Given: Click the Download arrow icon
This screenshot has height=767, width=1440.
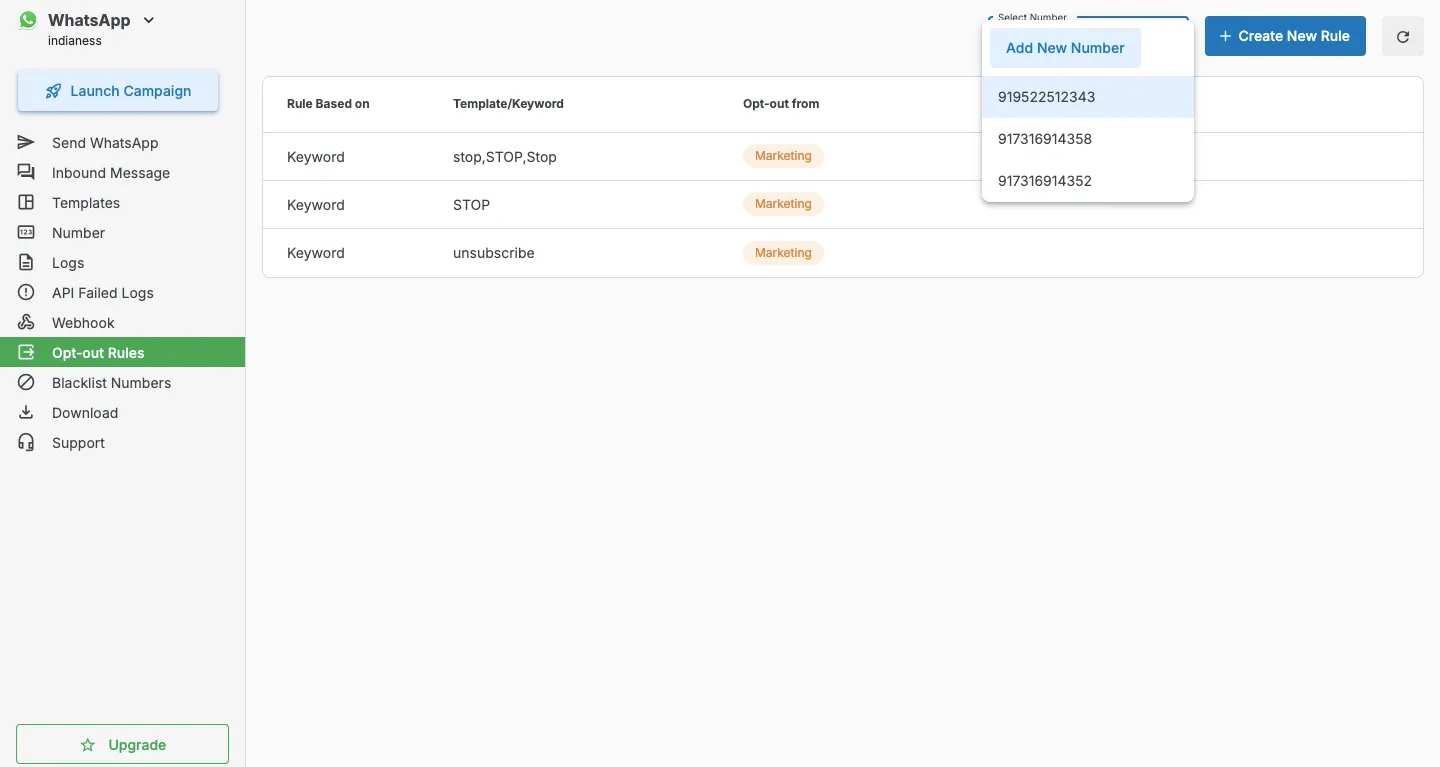Looking at the screenshot, I should click(26, 413).
